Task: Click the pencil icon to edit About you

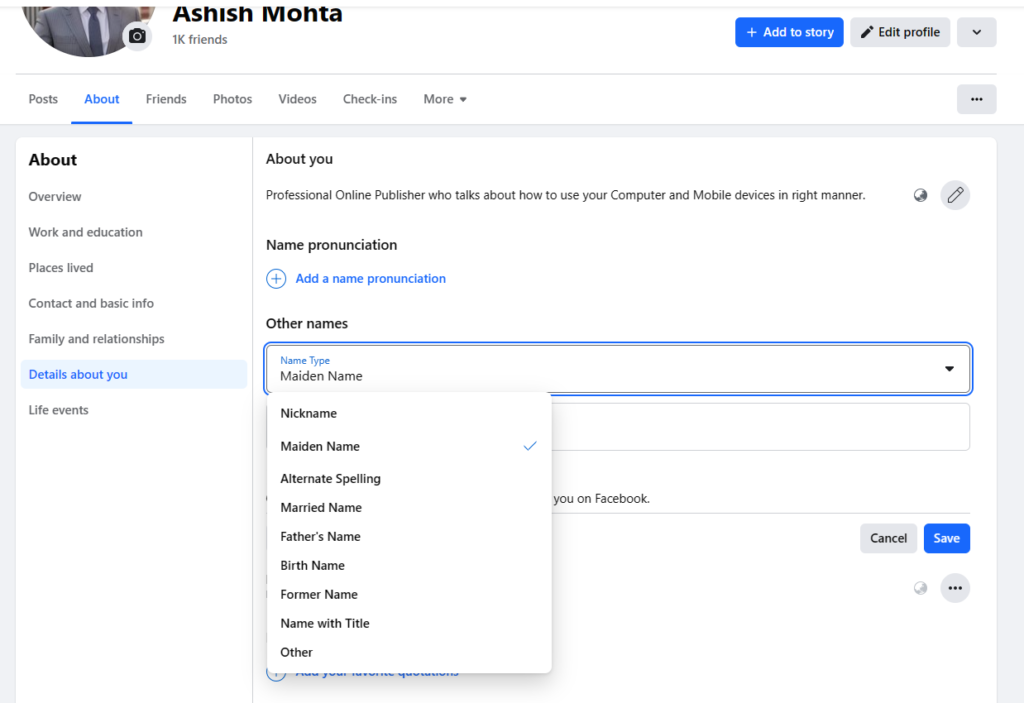Action: tap(955, 195)
